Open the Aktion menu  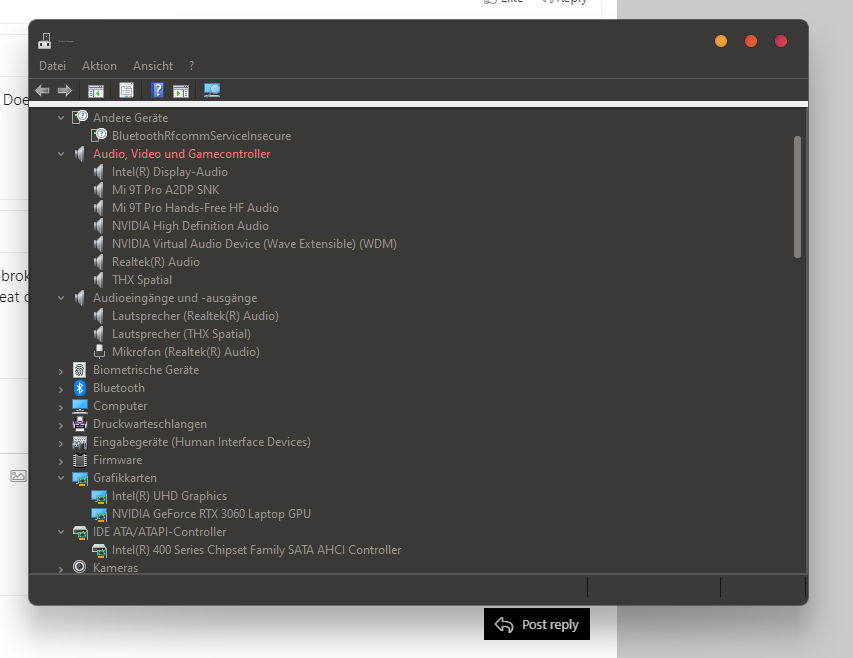click(99, 66)
